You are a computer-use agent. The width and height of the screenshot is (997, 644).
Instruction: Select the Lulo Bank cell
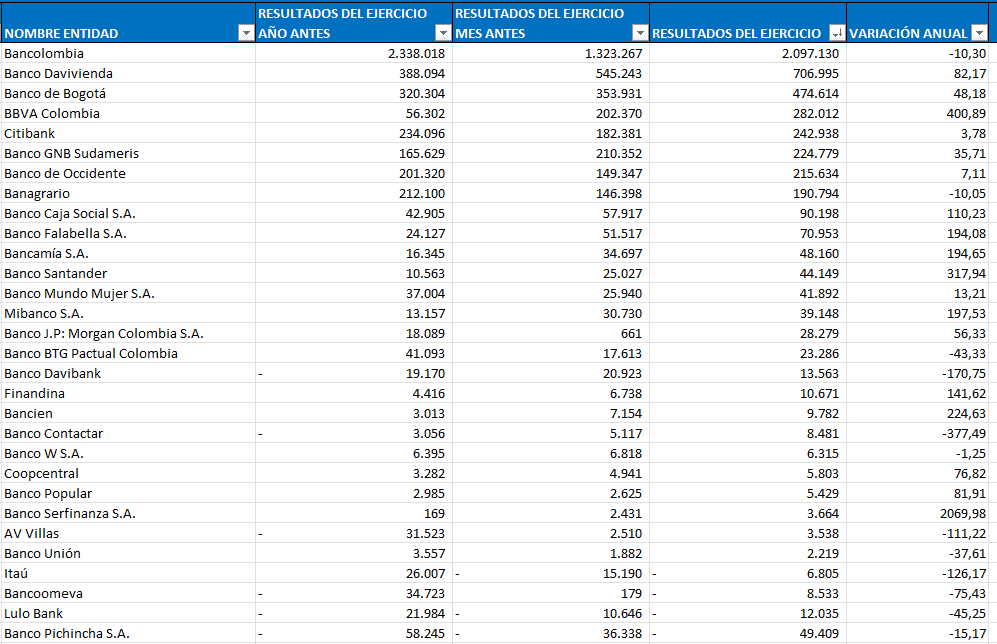[x=128, y=614]
